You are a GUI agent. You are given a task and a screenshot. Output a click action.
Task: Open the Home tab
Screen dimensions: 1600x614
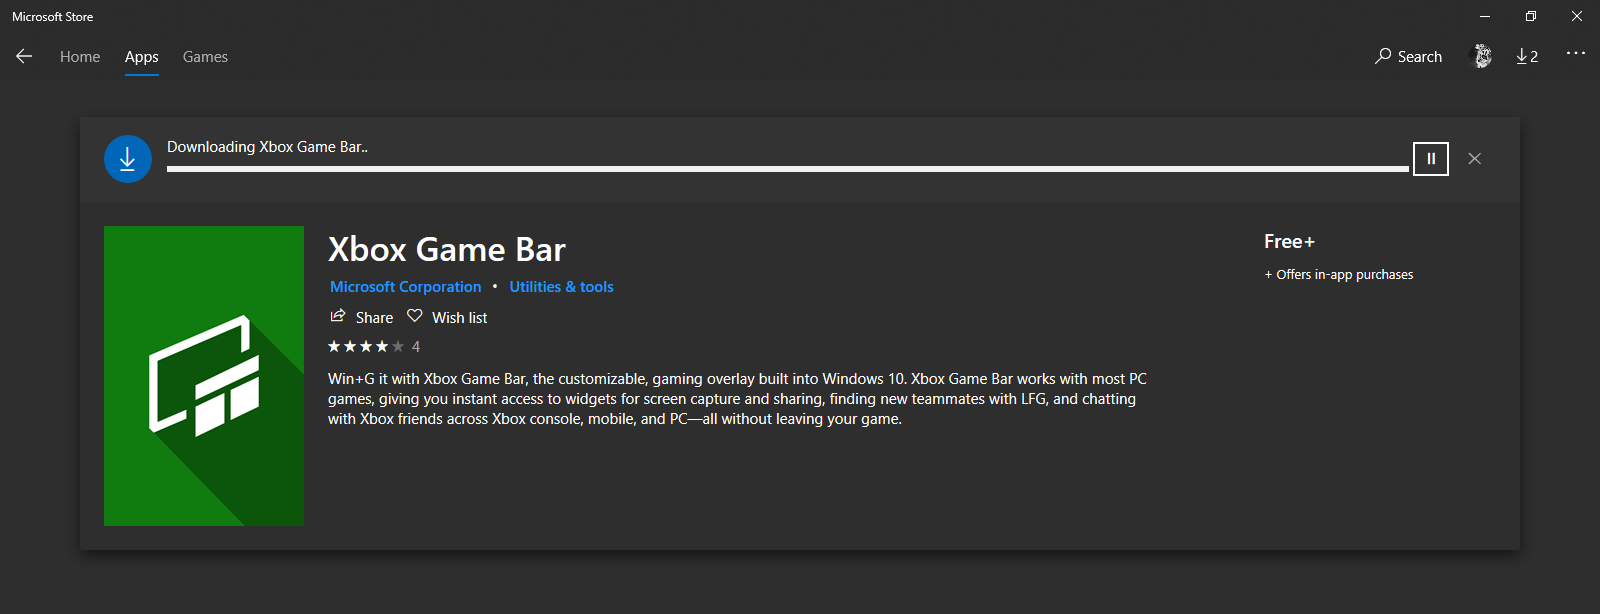(80, 57)
